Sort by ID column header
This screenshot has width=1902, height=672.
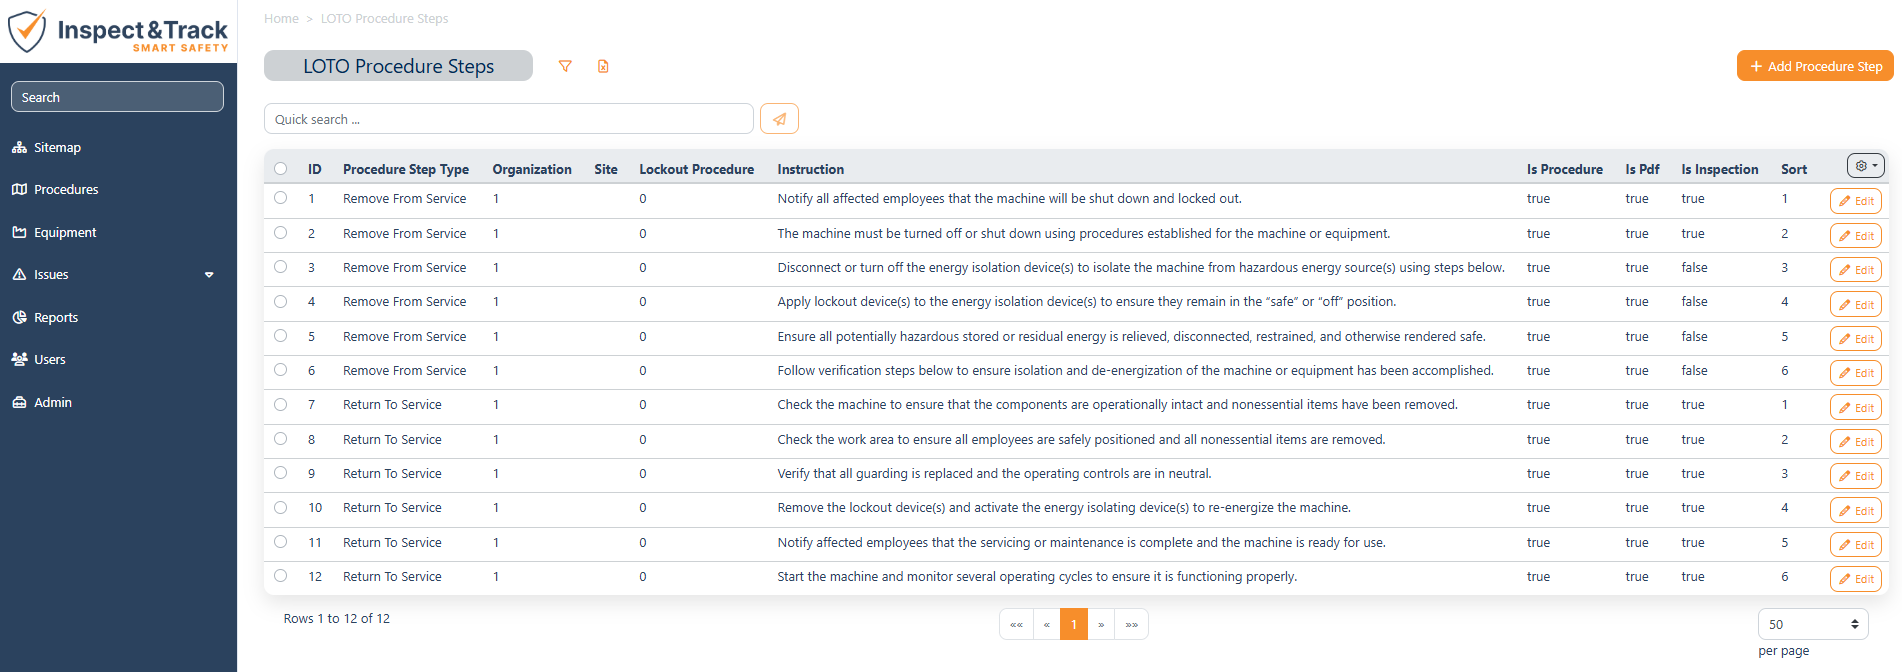pyautogui.click(x=314, y=169)
